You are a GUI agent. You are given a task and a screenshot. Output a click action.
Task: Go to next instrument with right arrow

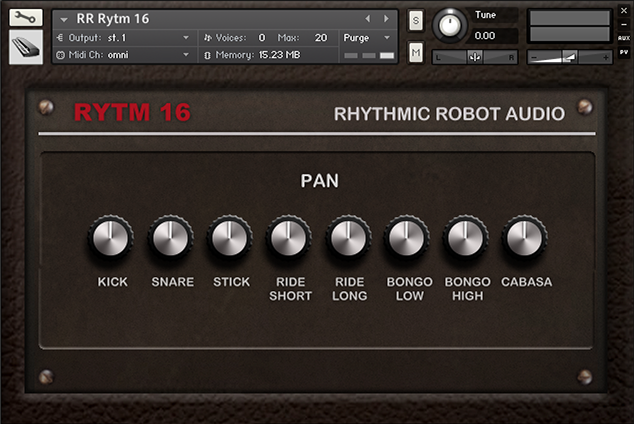click(386, 19)
